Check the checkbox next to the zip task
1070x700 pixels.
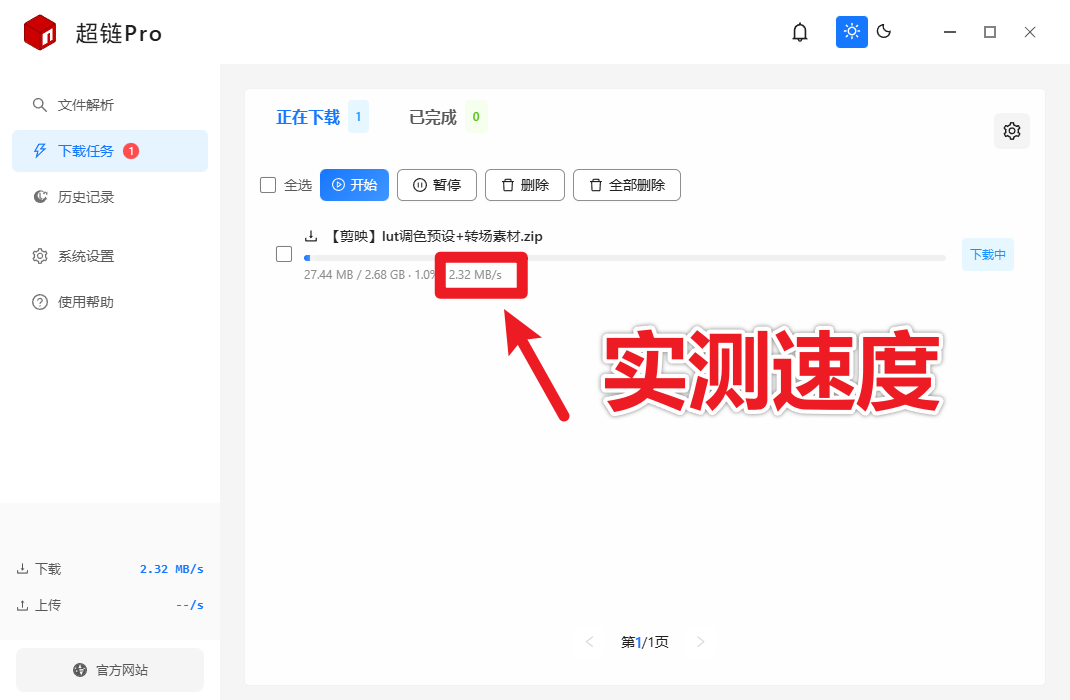[x=283, y=253]
